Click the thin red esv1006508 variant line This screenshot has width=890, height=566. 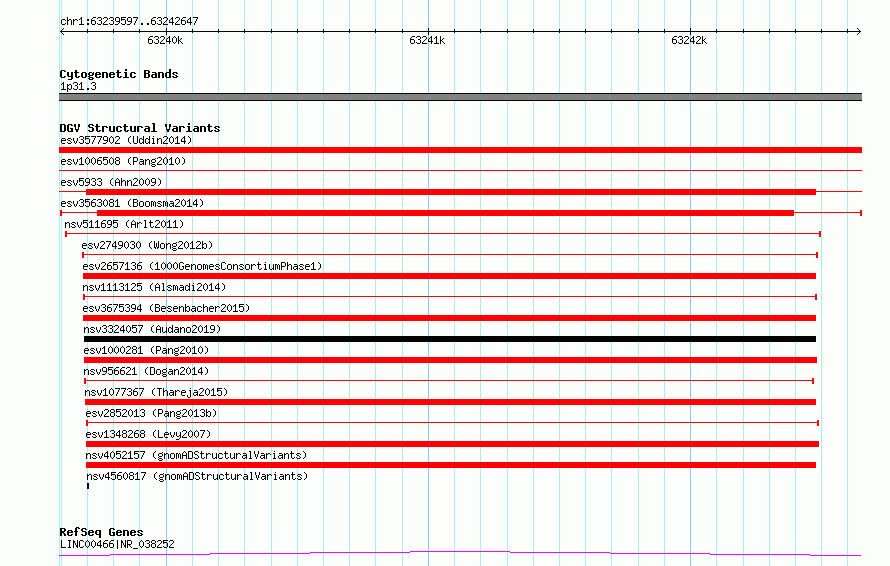[460, 170]
